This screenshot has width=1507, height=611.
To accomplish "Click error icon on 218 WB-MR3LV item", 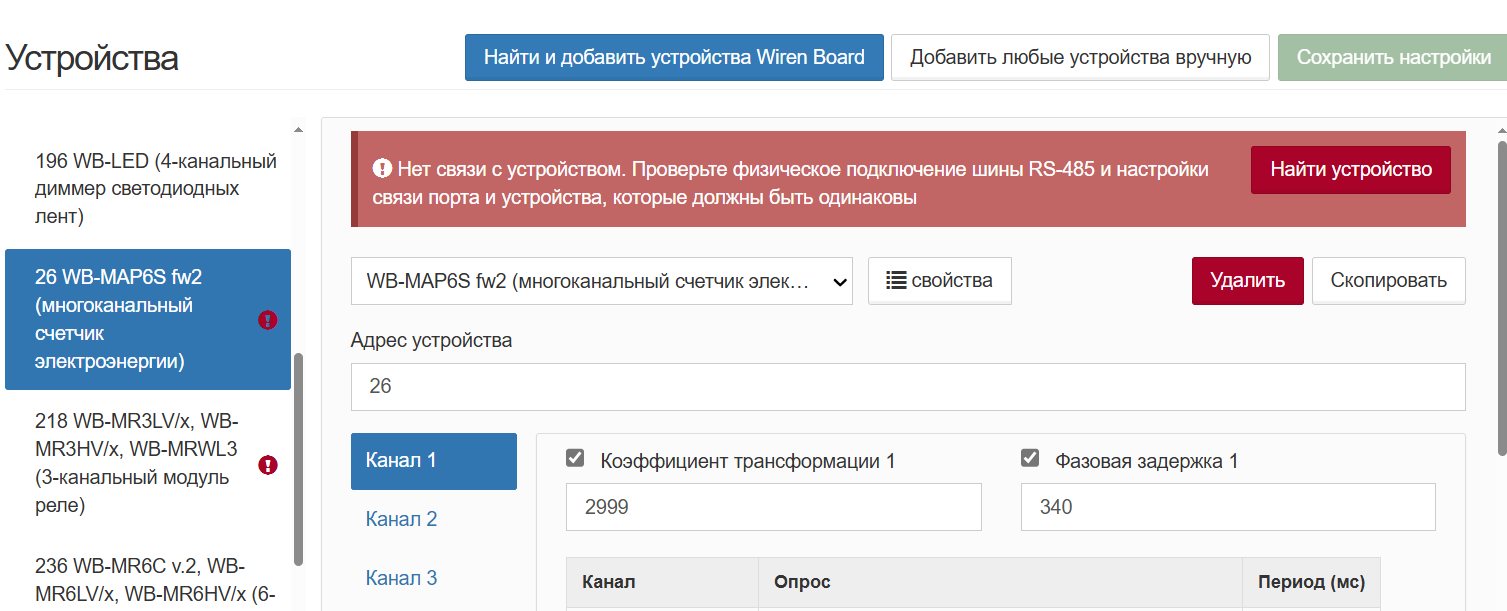I will tap(267, 465).
